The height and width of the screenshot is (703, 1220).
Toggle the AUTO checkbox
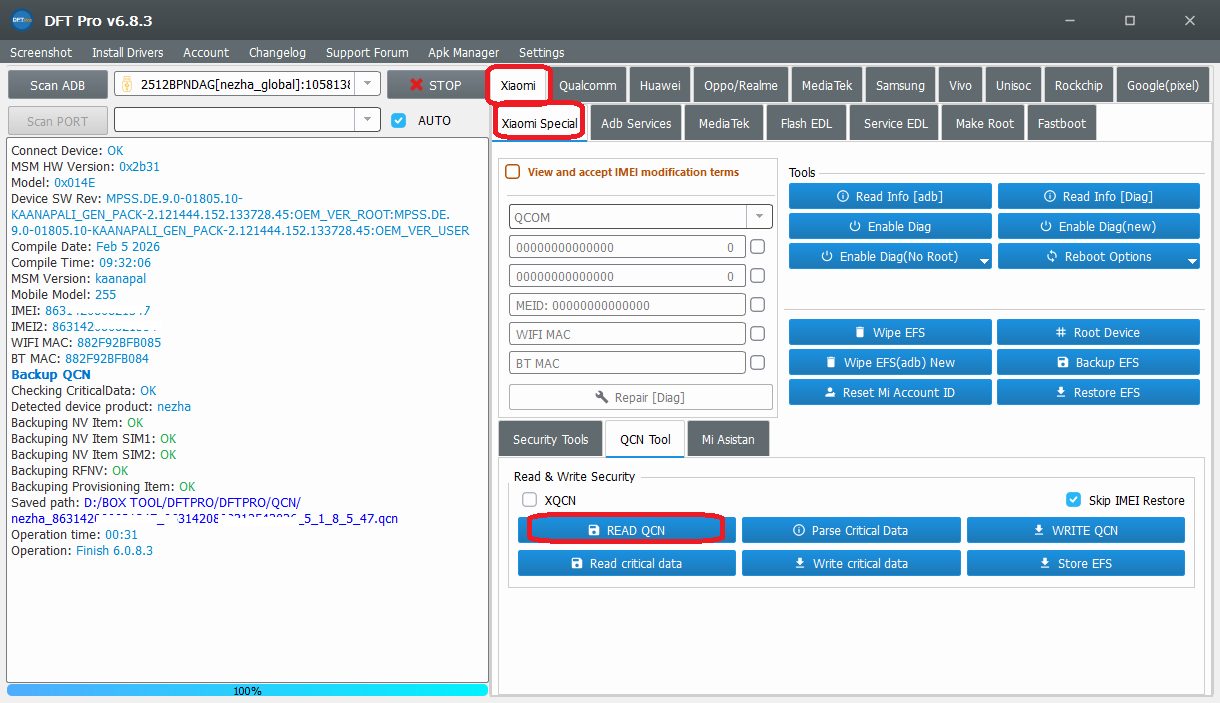tap(399, 120)
